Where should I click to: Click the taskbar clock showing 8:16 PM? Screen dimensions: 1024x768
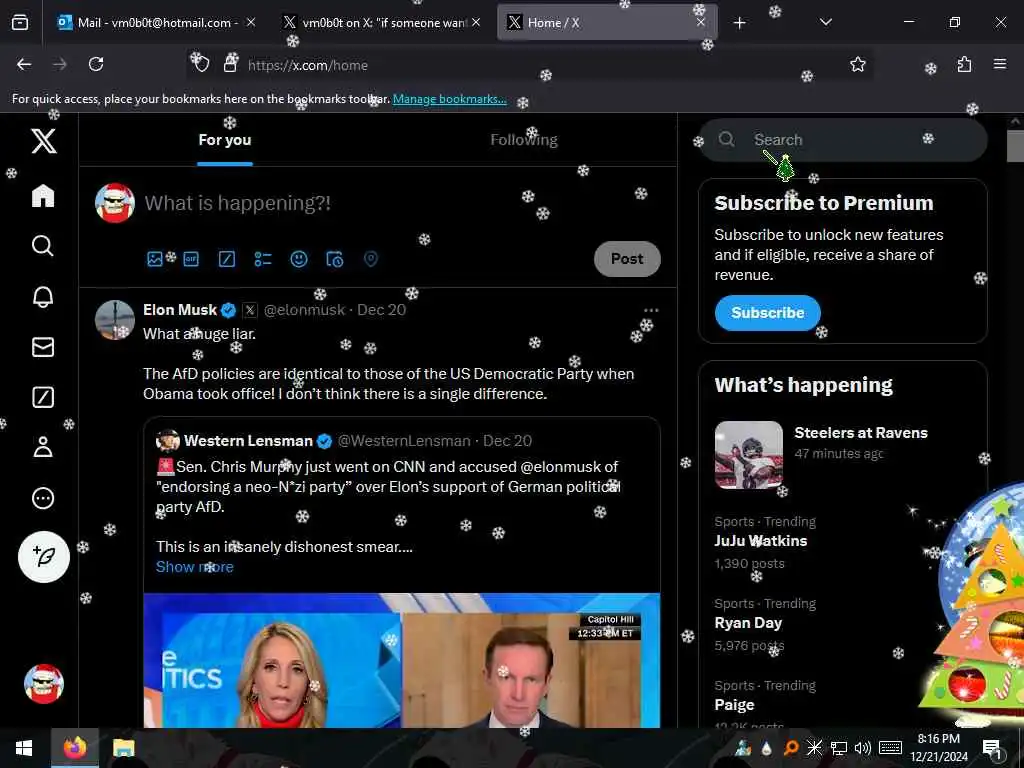938,748
